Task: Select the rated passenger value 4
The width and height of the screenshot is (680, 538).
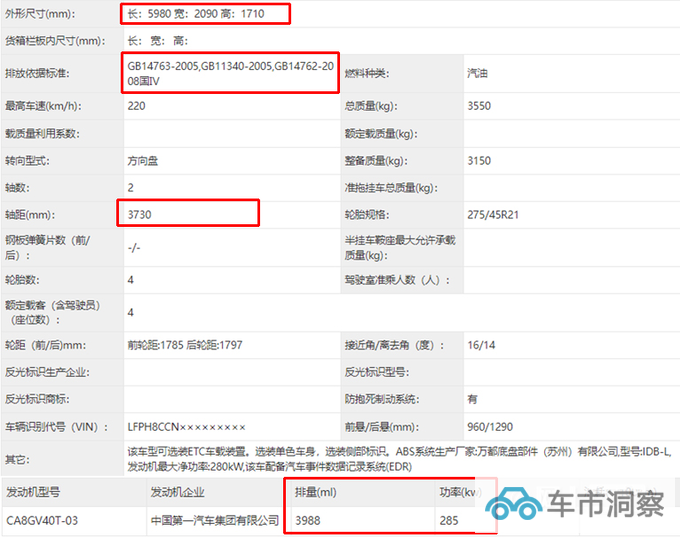Action: coord(131,312)
